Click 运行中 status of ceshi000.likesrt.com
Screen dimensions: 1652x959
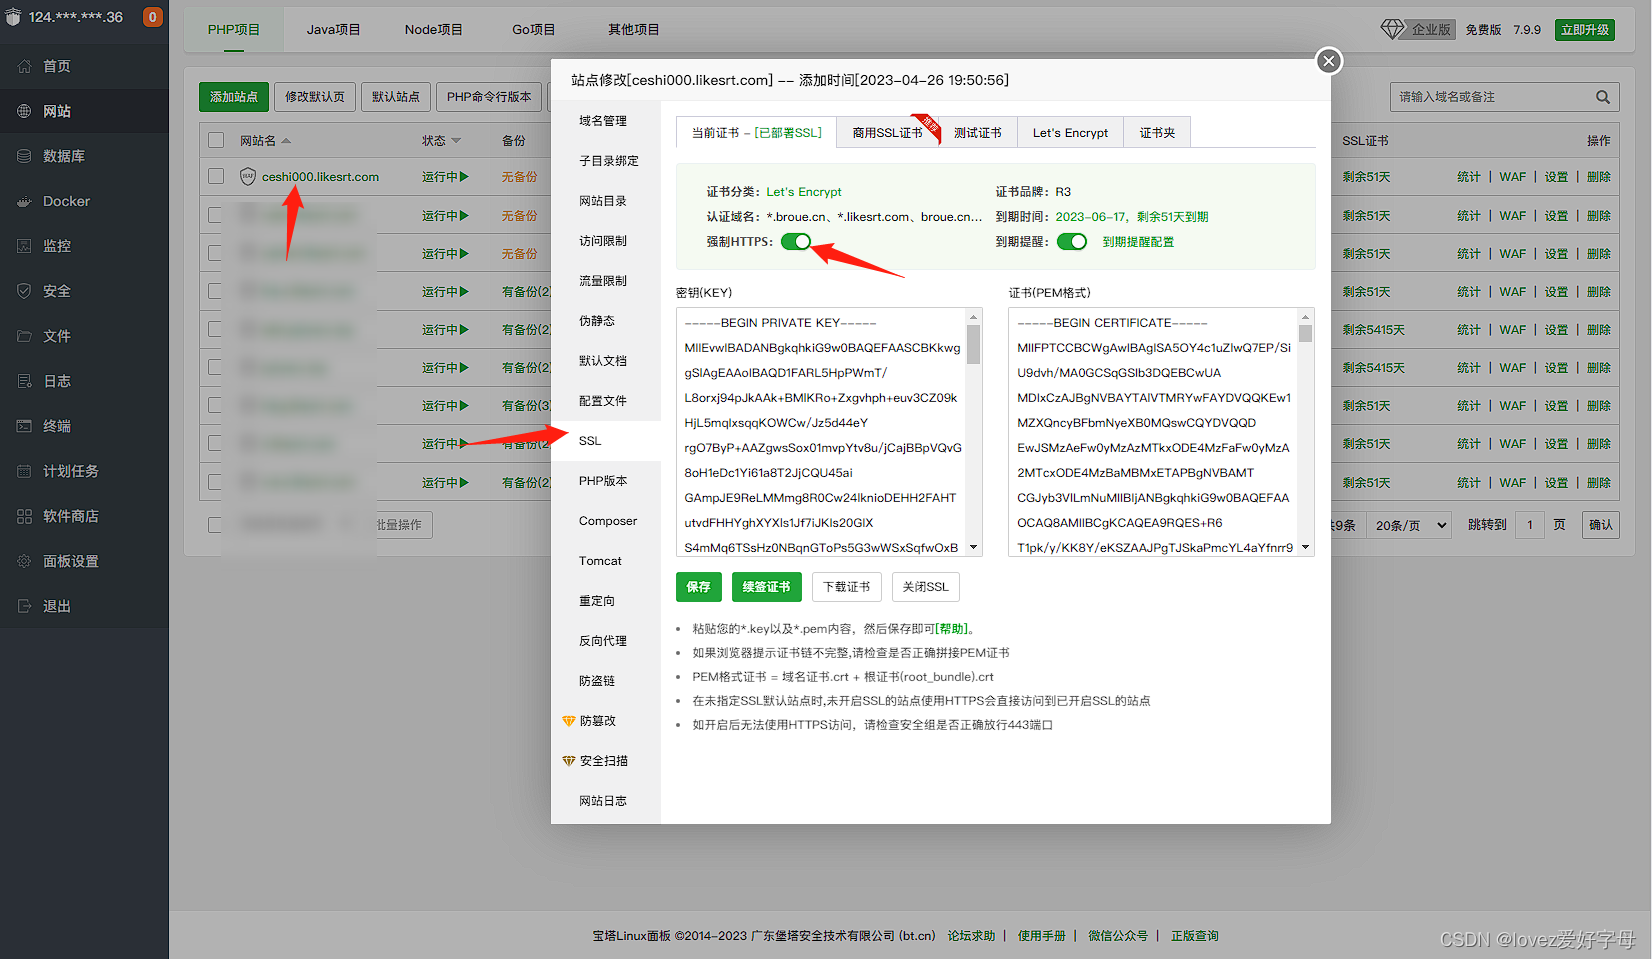(x=445, y=177)
